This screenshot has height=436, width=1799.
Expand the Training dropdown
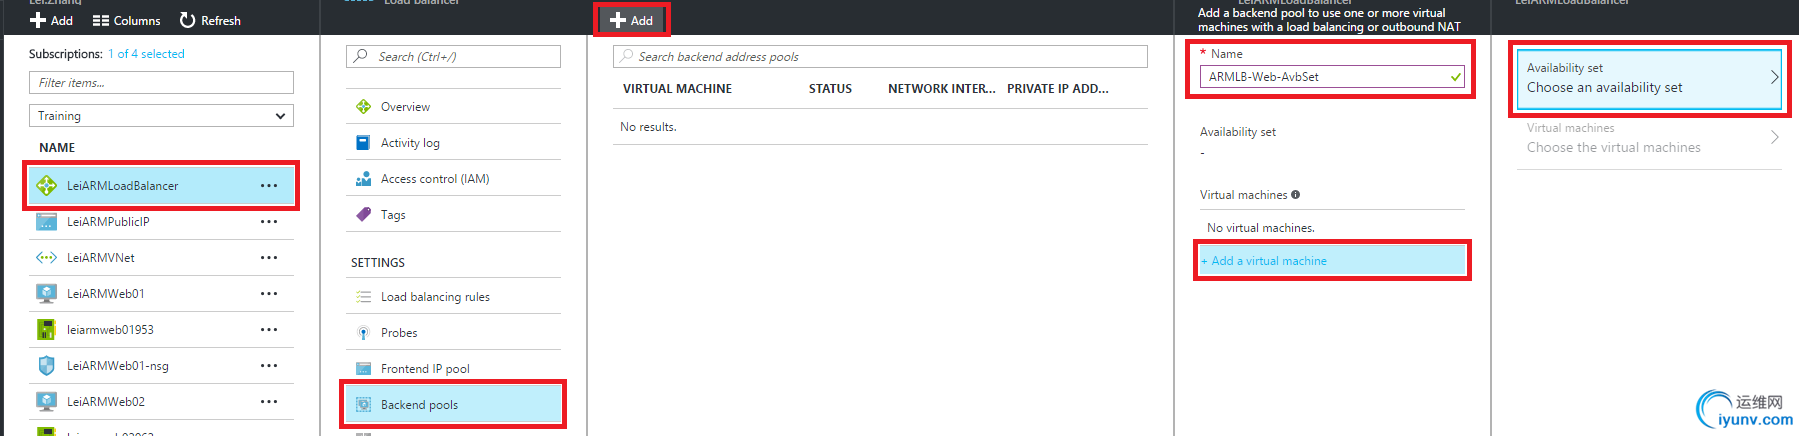[161, 116]
